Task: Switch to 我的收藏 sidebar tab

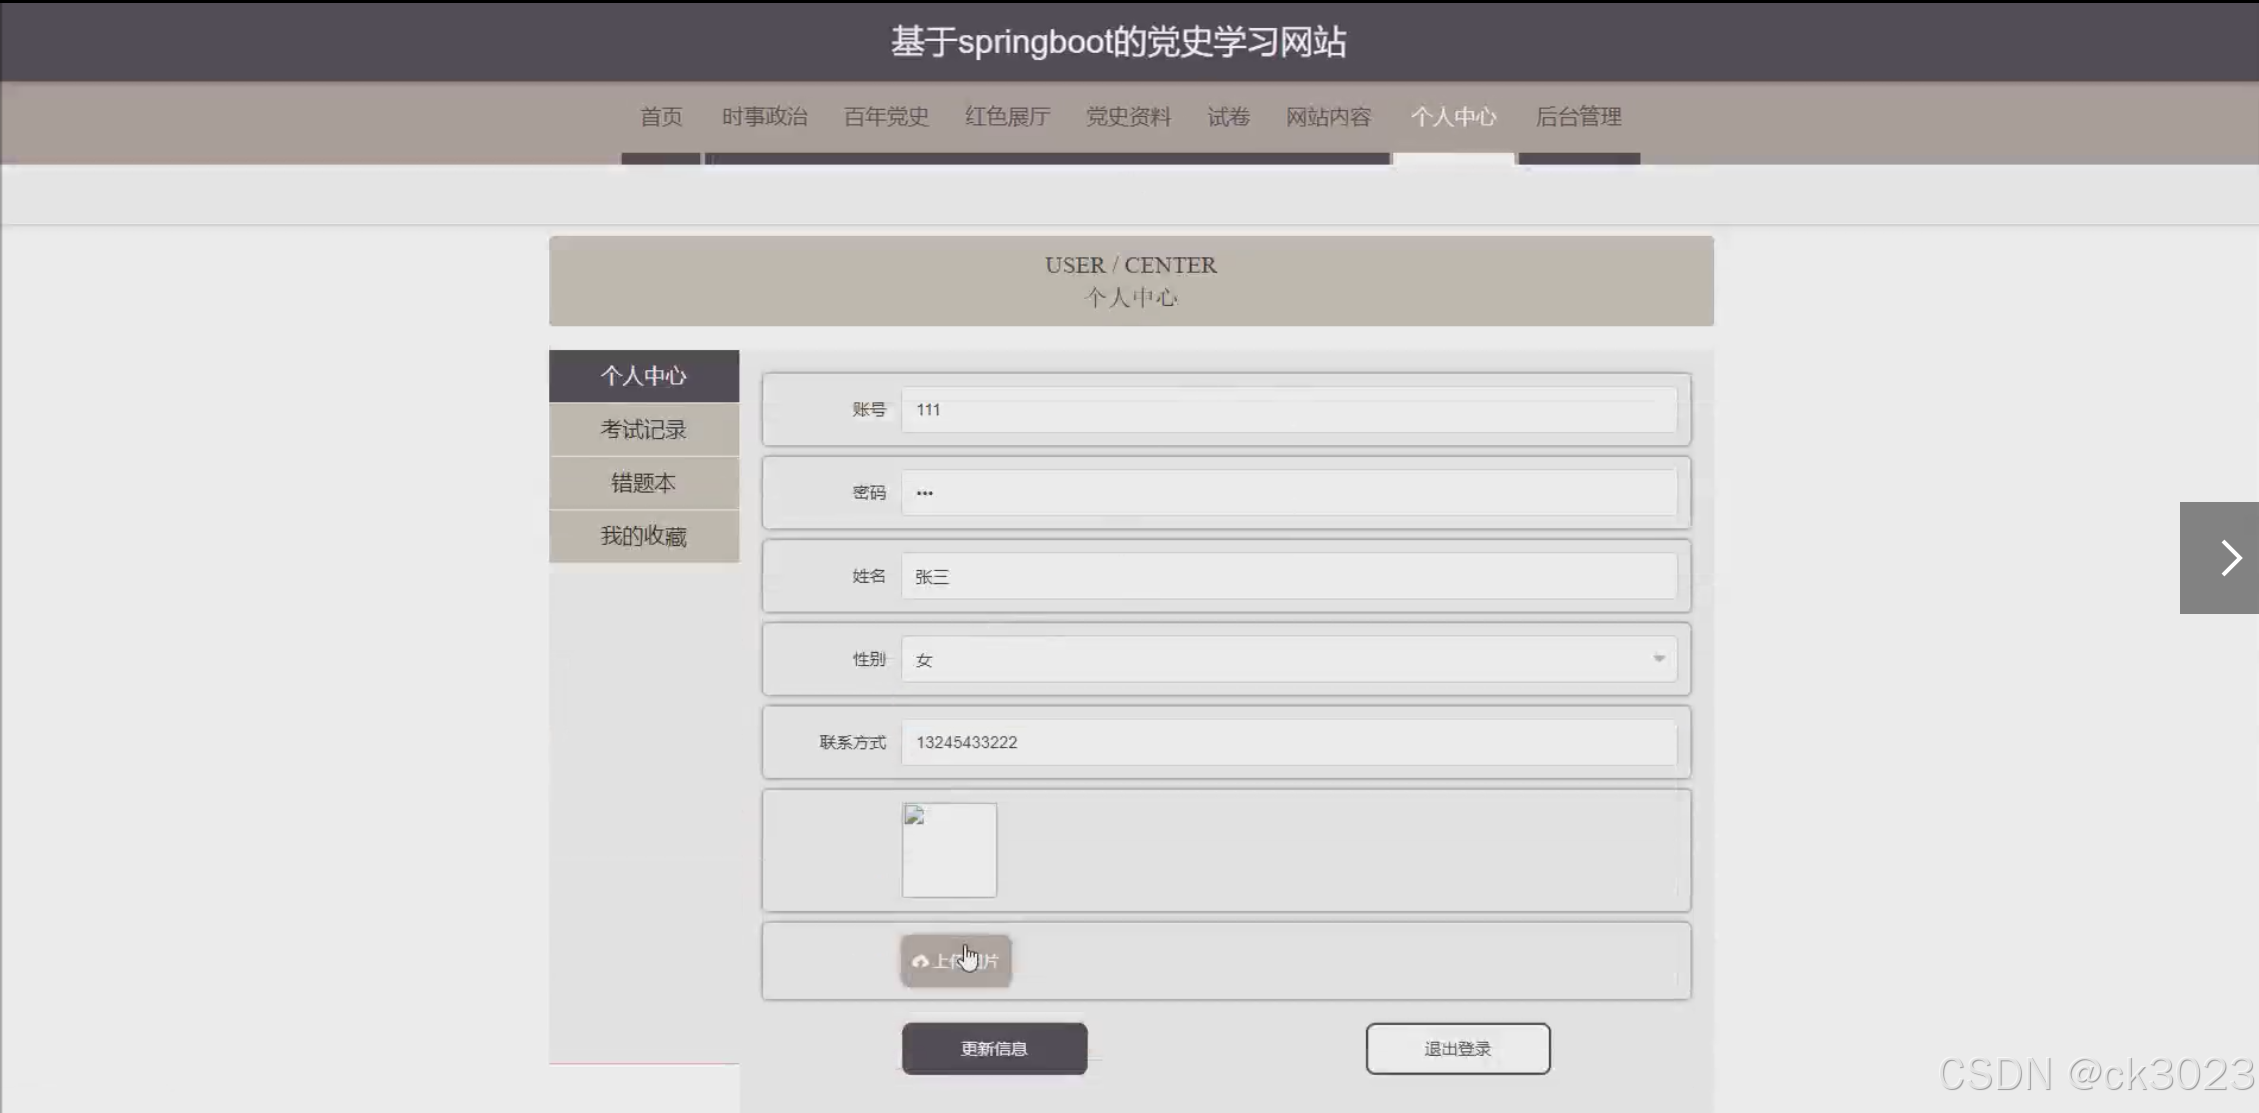Action: [x=643, y=536]
